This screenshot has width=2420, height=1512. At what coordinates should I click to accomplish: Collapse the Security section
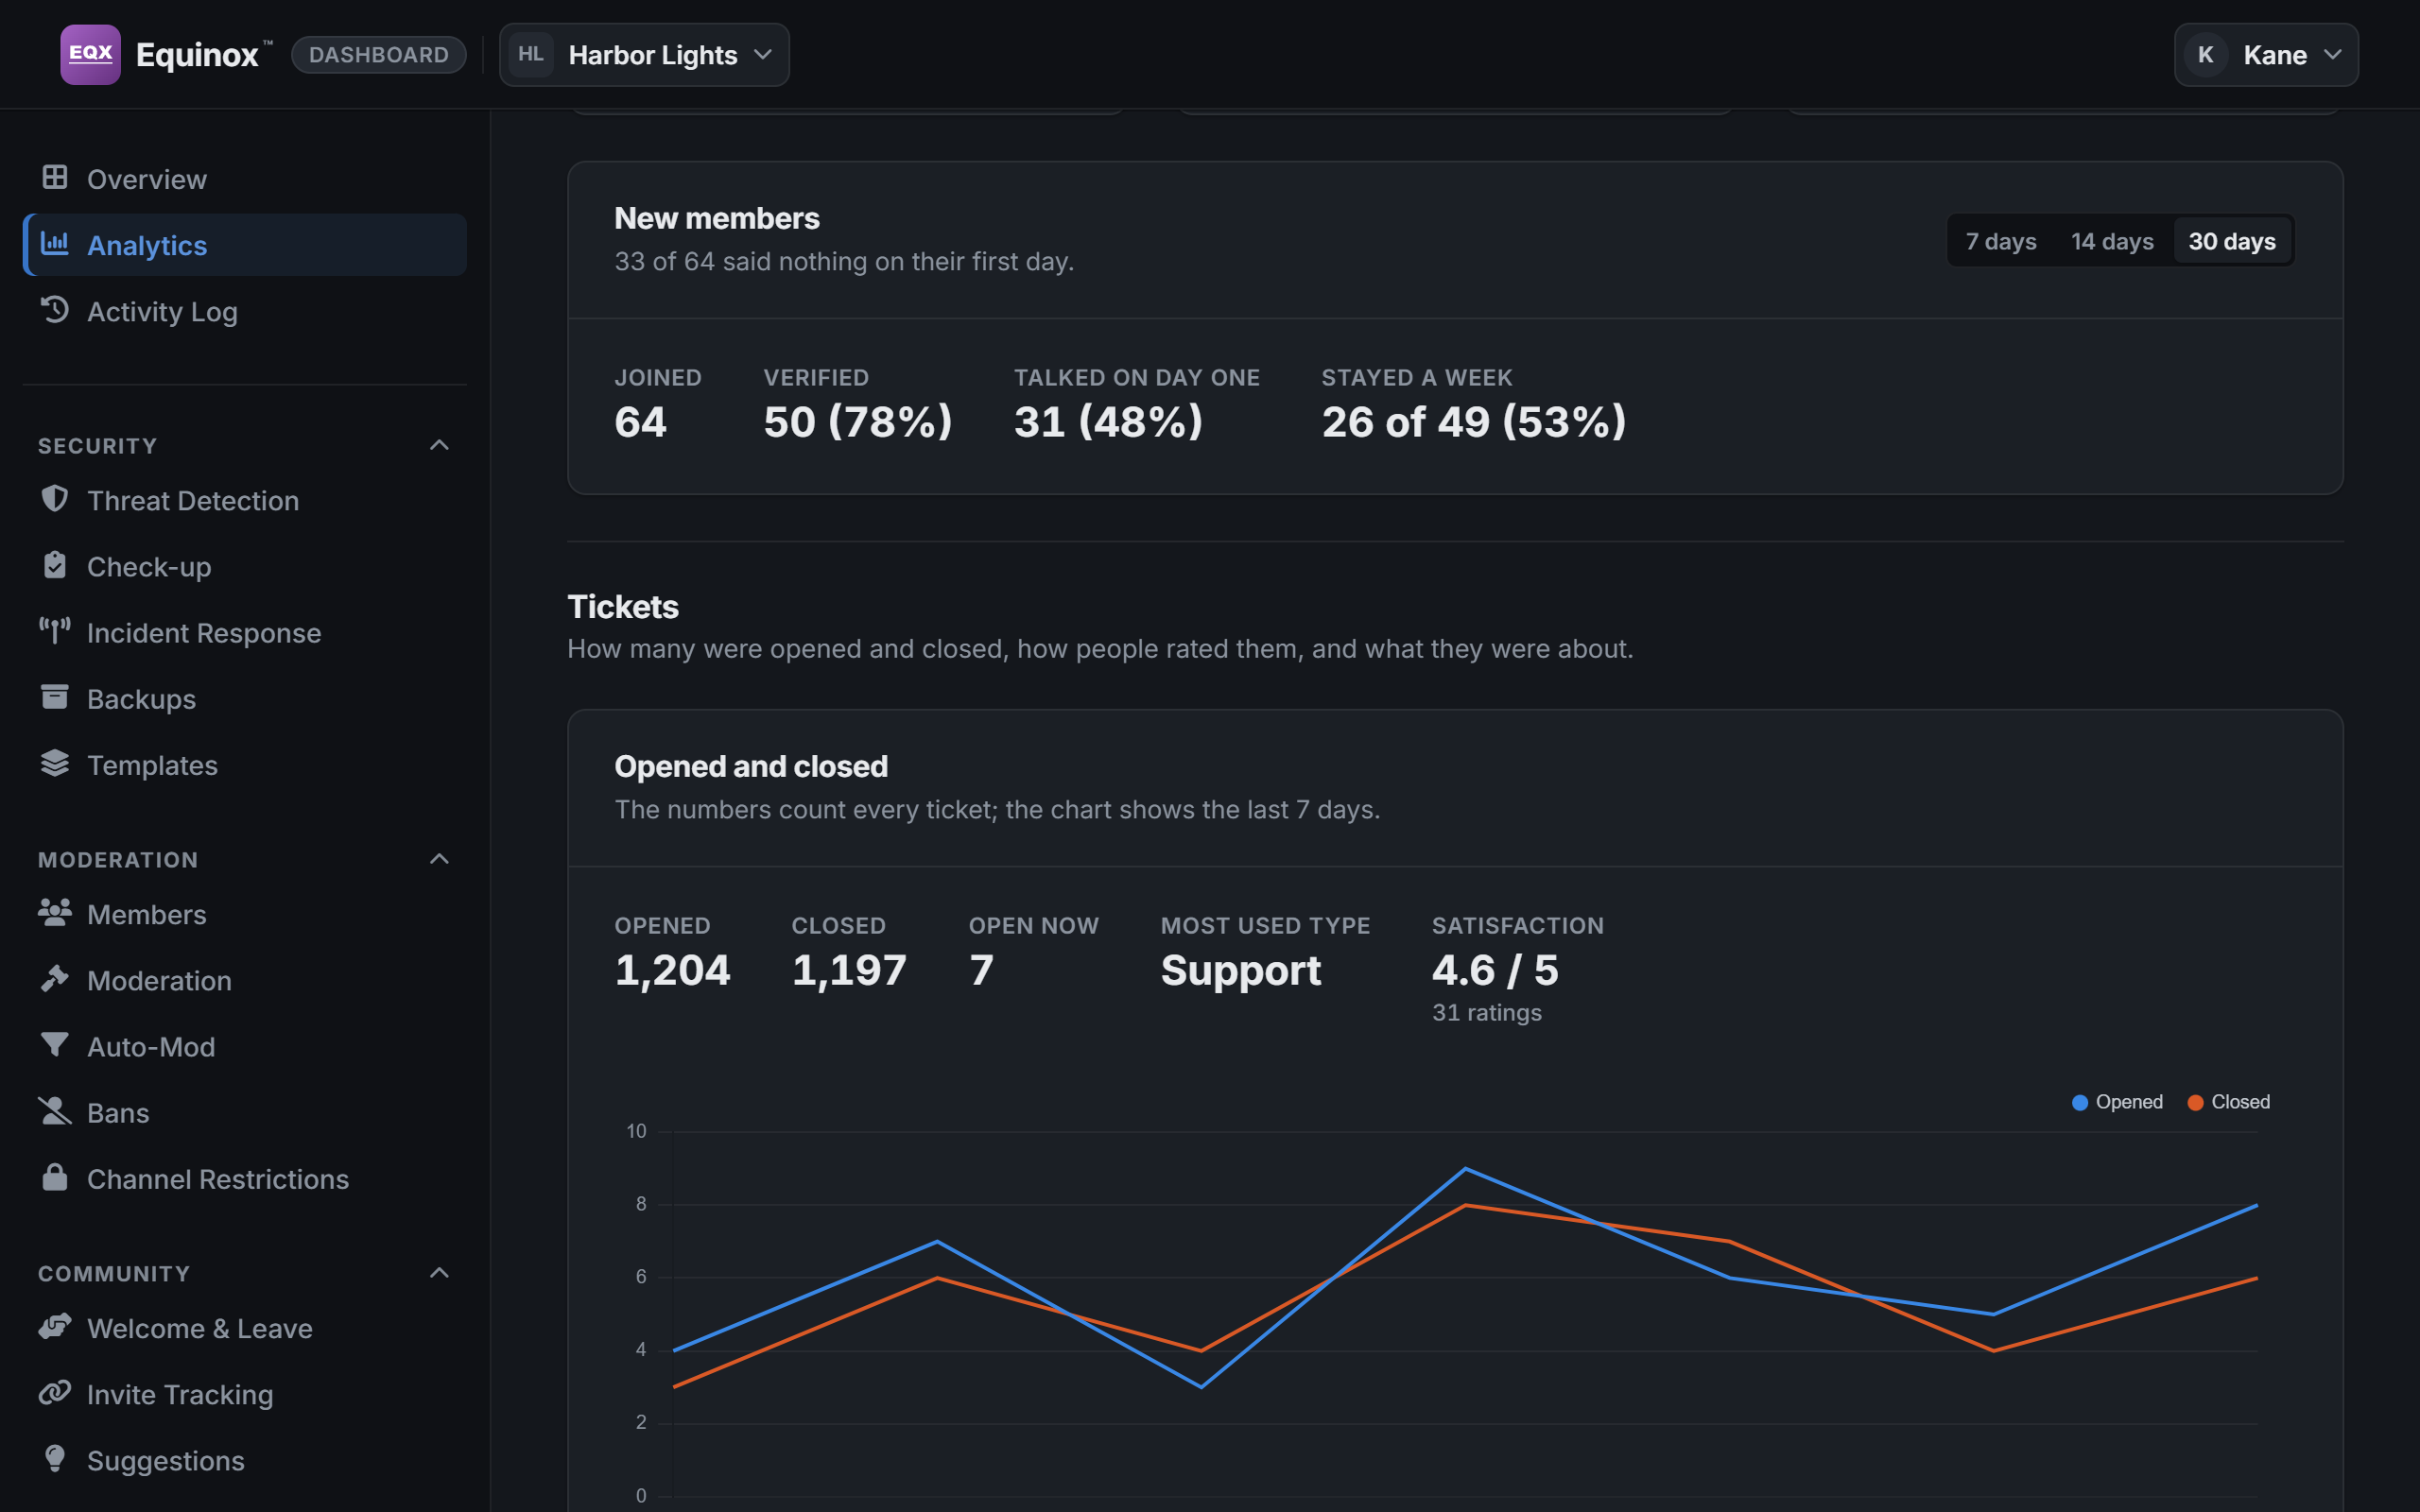[244, 446]
